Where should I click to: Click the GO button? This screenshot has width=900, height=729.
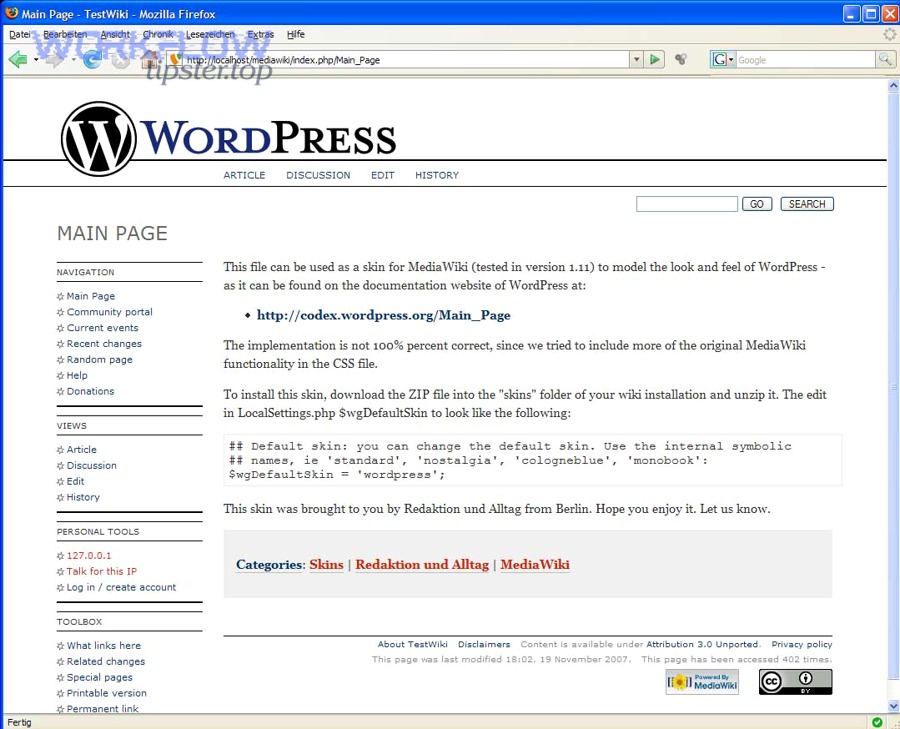[757, 204]
